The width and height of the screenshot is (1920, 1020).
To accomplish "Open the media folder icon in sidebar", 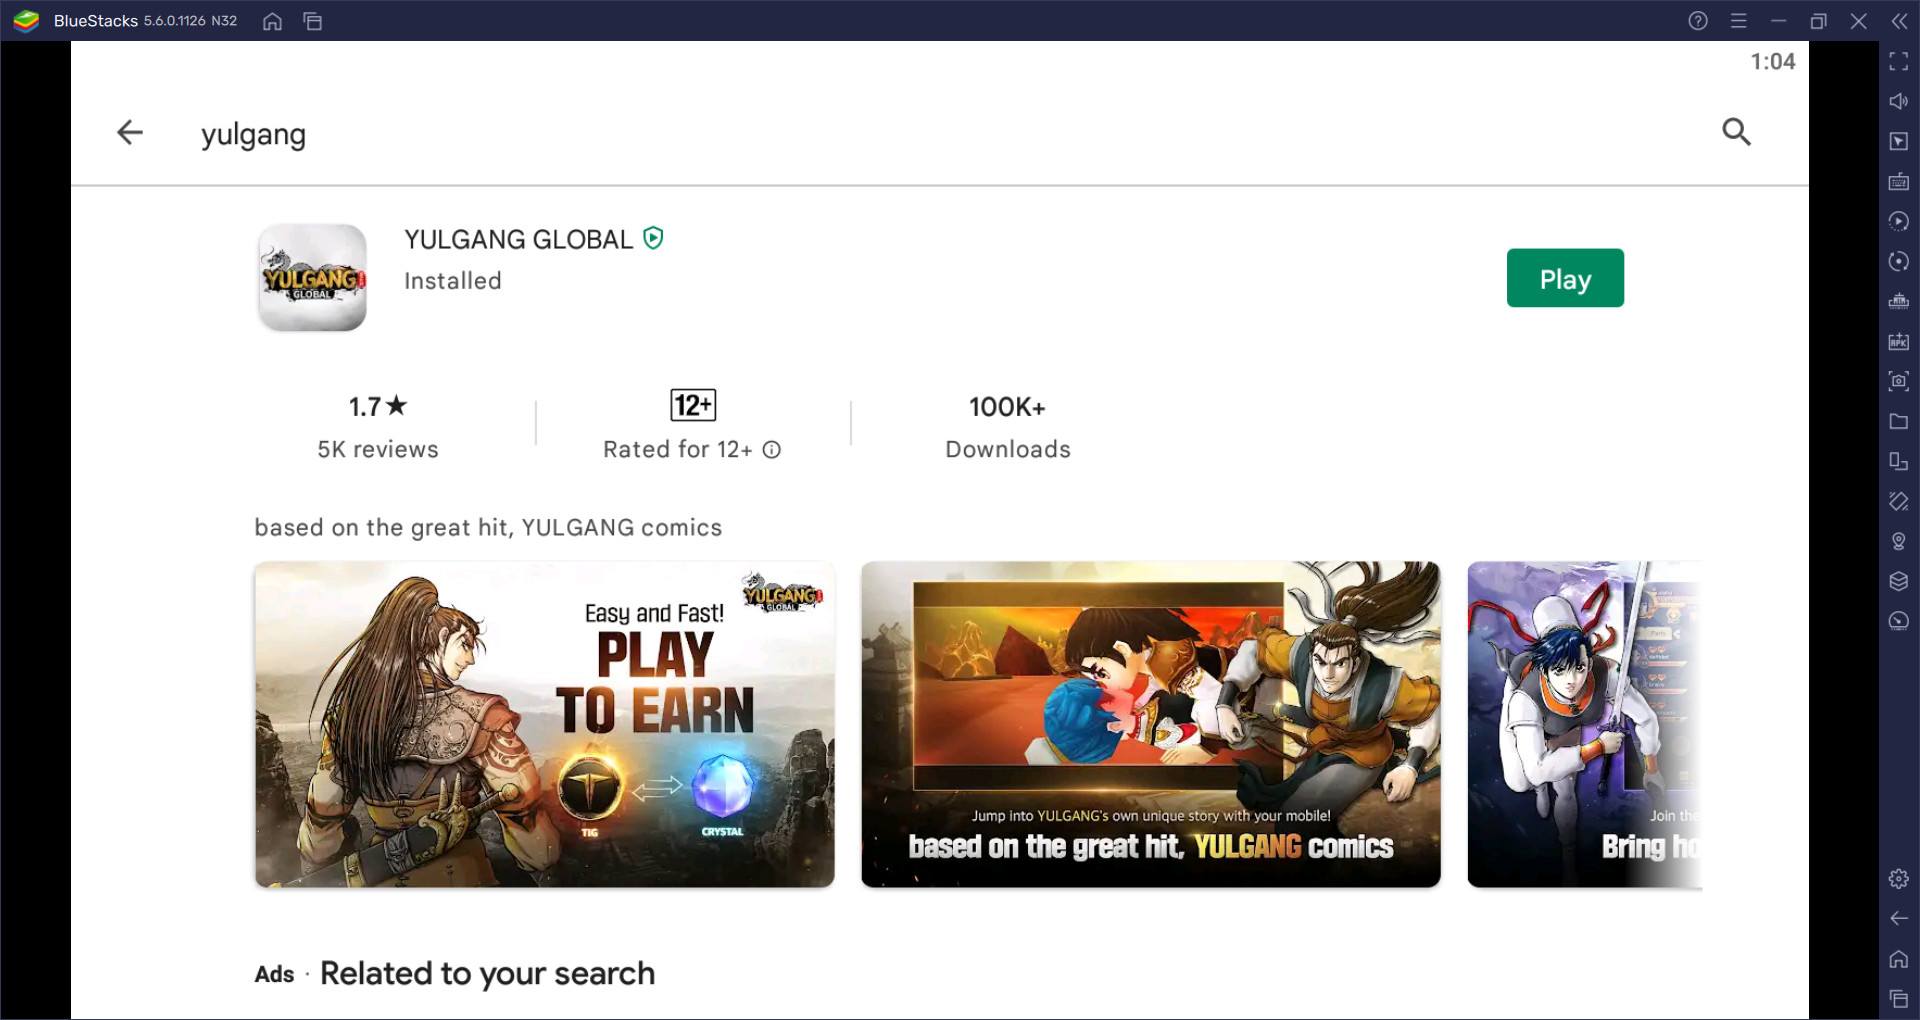I will click(x=1898, y=421).
